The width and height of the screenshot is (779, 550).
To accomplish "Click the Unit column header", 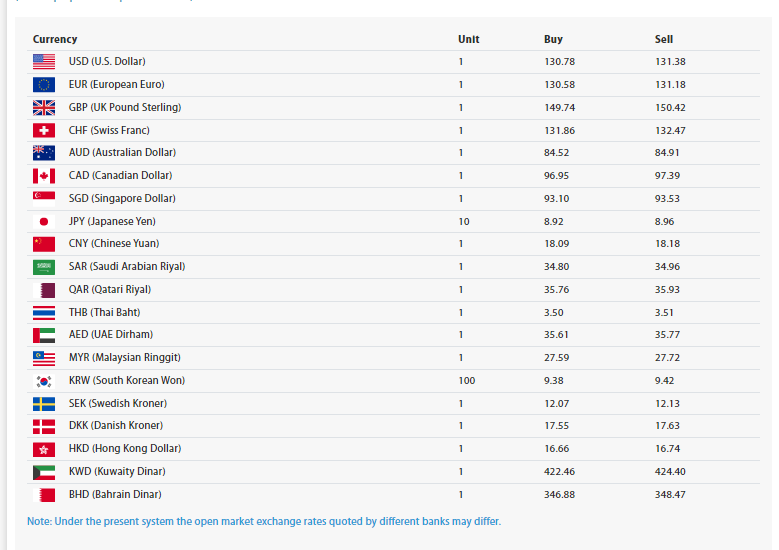I will pyautogui.click(x=468, y=39).
